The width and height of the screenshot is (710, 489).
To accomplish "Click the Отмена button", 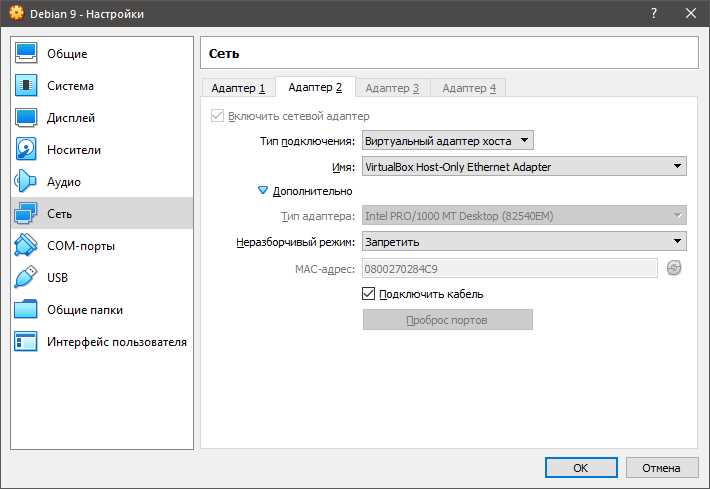I will [x=662, y=468].
